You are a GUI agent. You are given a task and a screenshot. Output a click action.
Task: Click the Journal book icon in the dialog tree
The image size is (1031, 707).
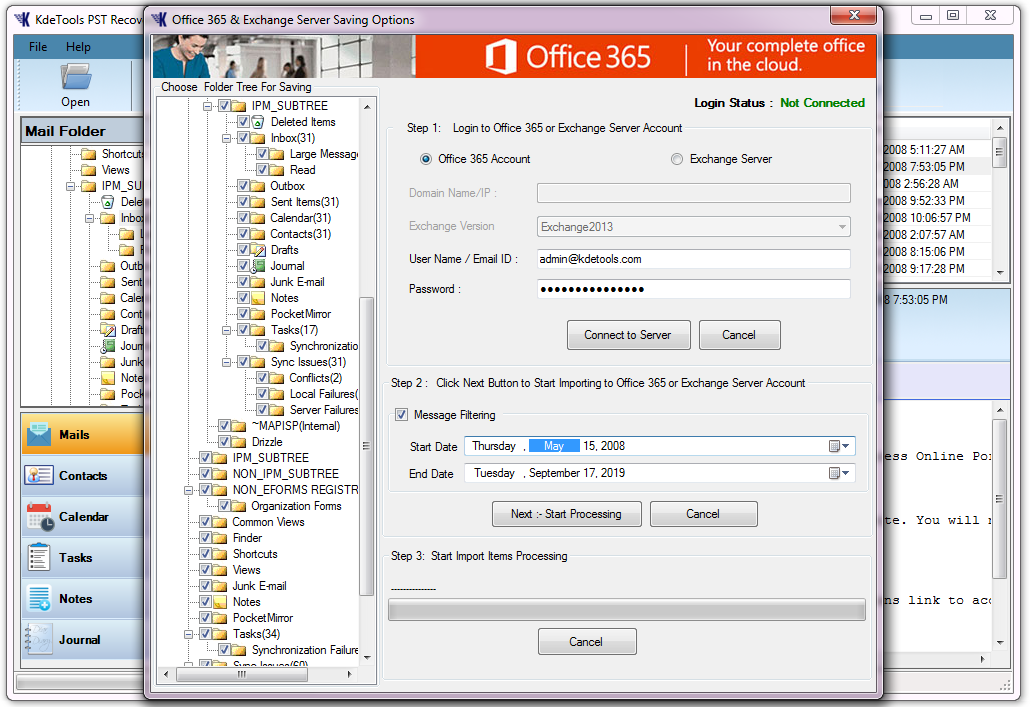point(258,266)
